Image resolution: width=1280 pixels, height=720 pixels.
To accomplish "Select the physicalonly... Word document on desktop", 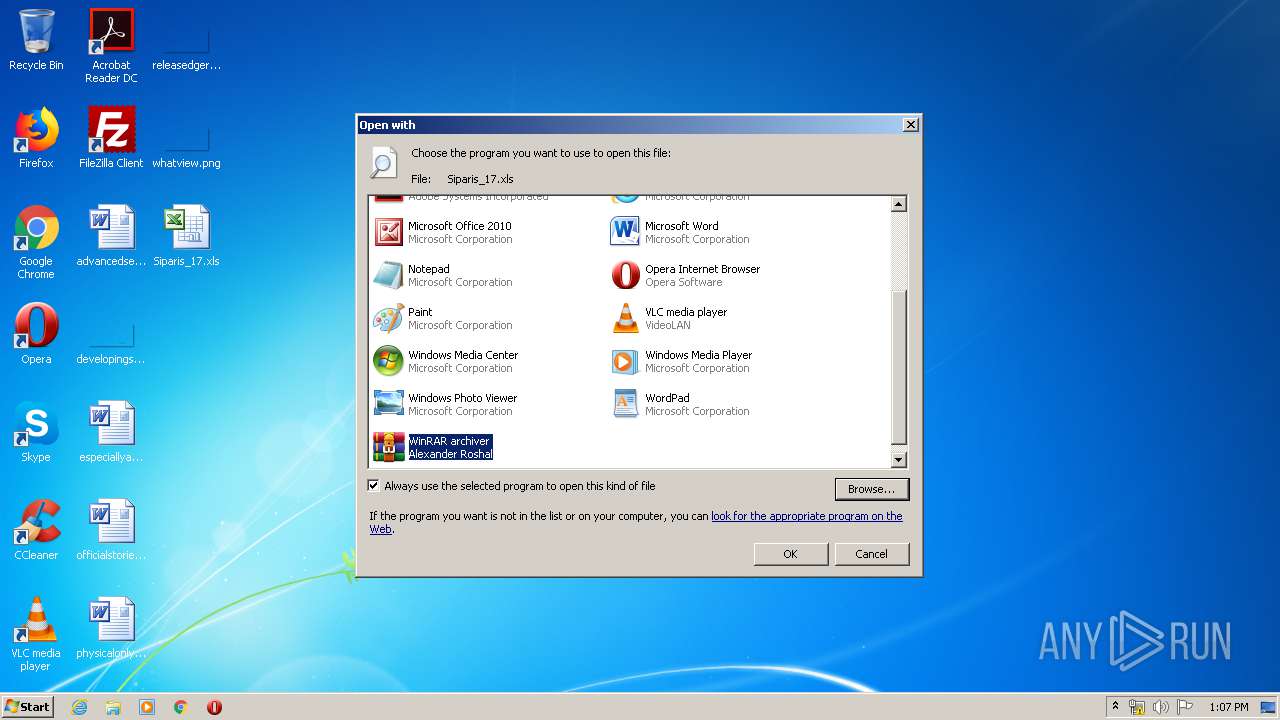I will [x=111, y=628].
